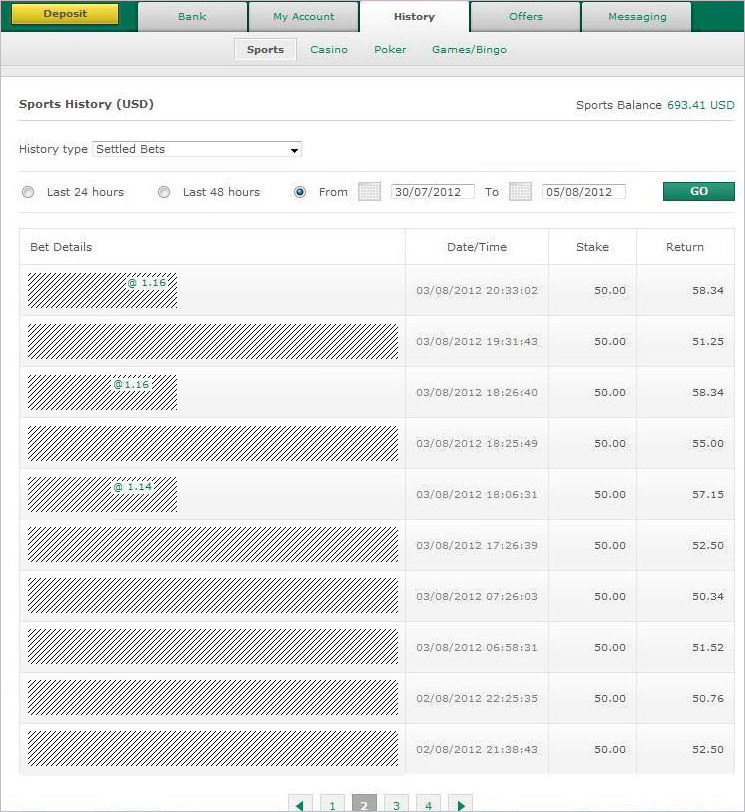Open the Offers tab
The height and width of the screenshot is (812, 745).
coord(525,17)
